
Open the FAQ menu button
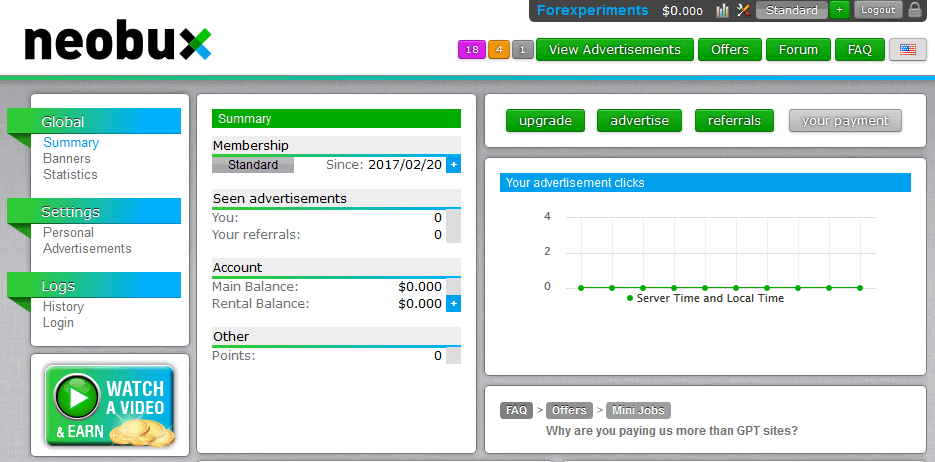point(860,49)
